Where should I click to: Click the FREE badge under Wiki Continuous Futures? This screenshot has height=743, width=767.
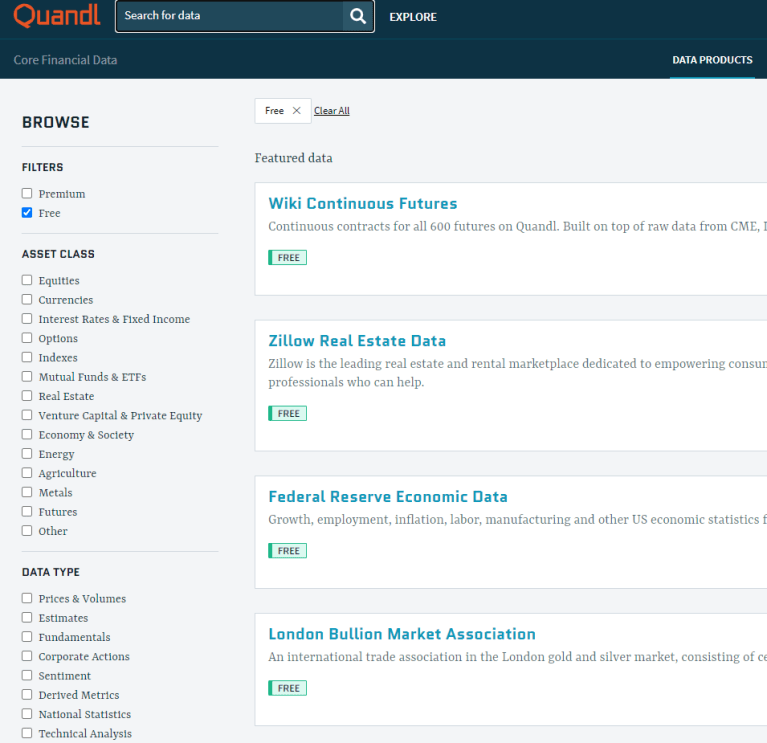(288, 258)
